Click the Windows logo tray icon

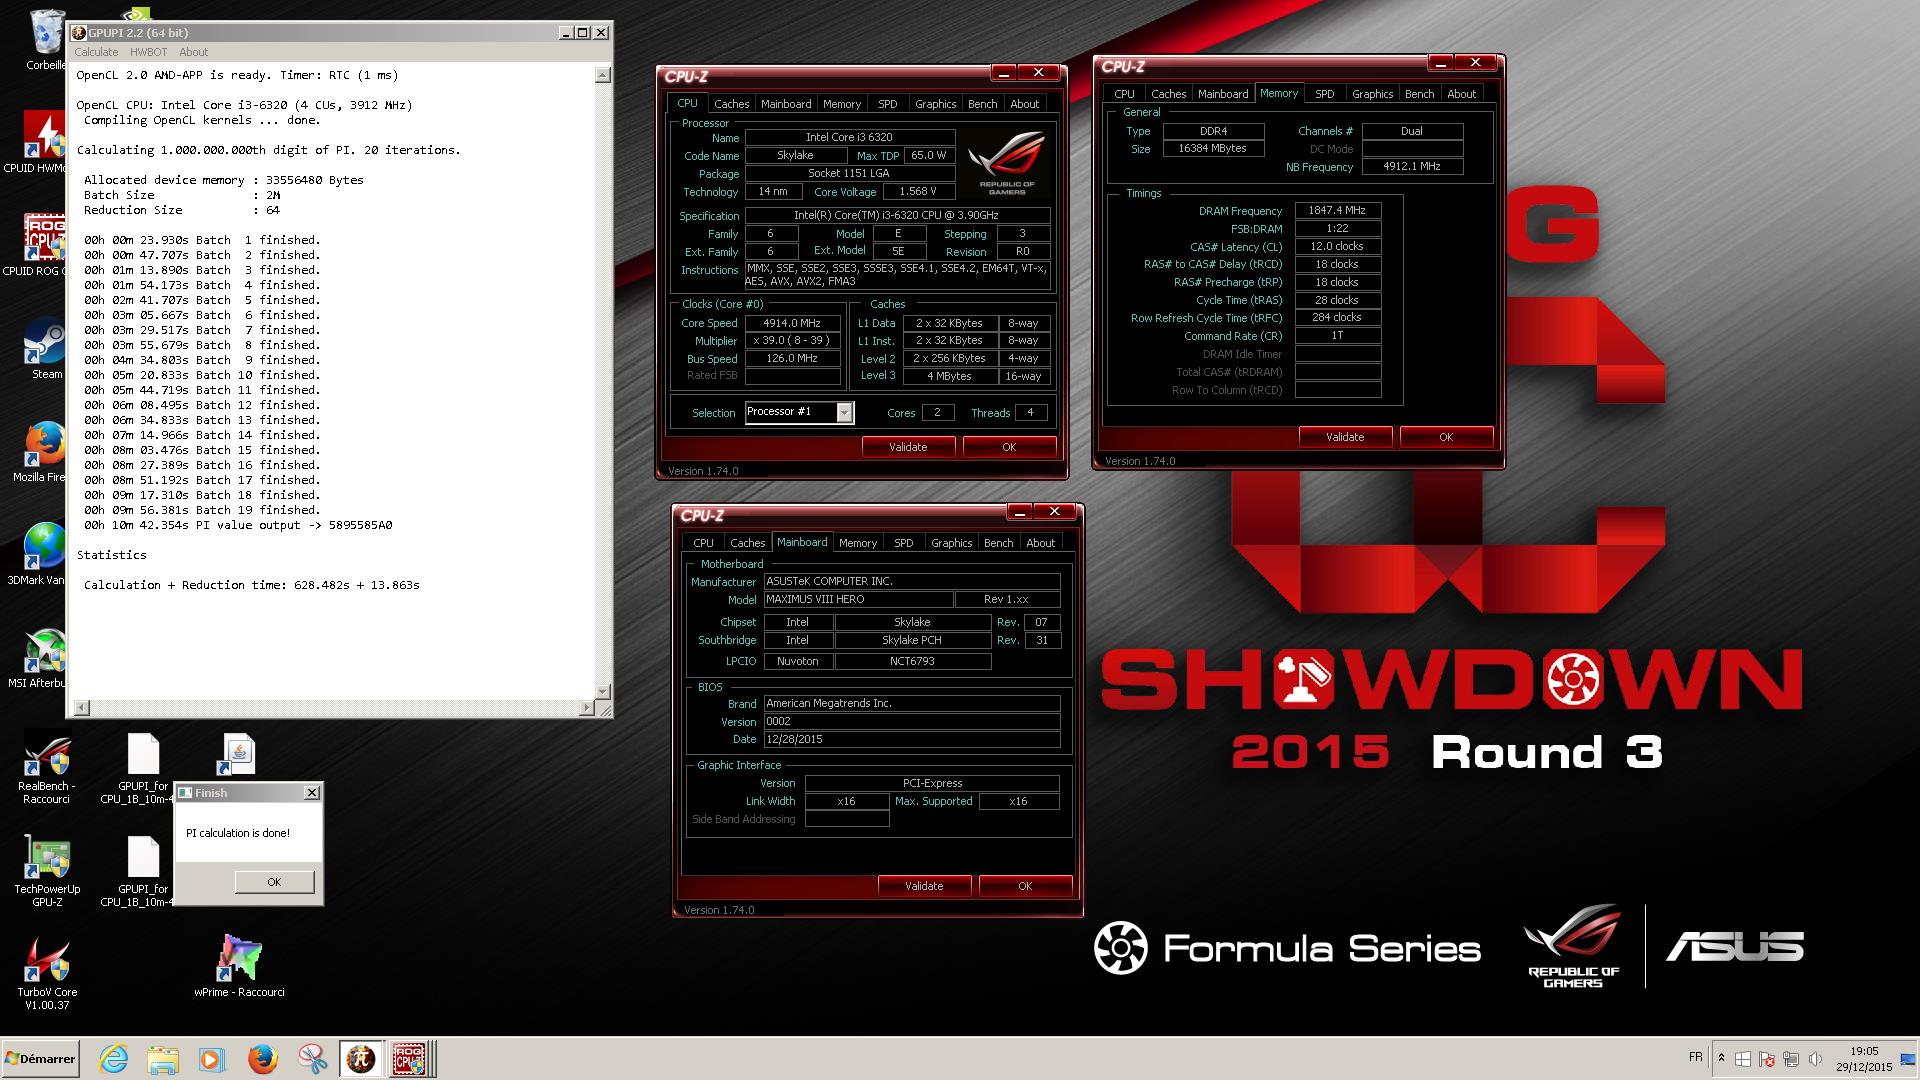coord(1743,1059)
